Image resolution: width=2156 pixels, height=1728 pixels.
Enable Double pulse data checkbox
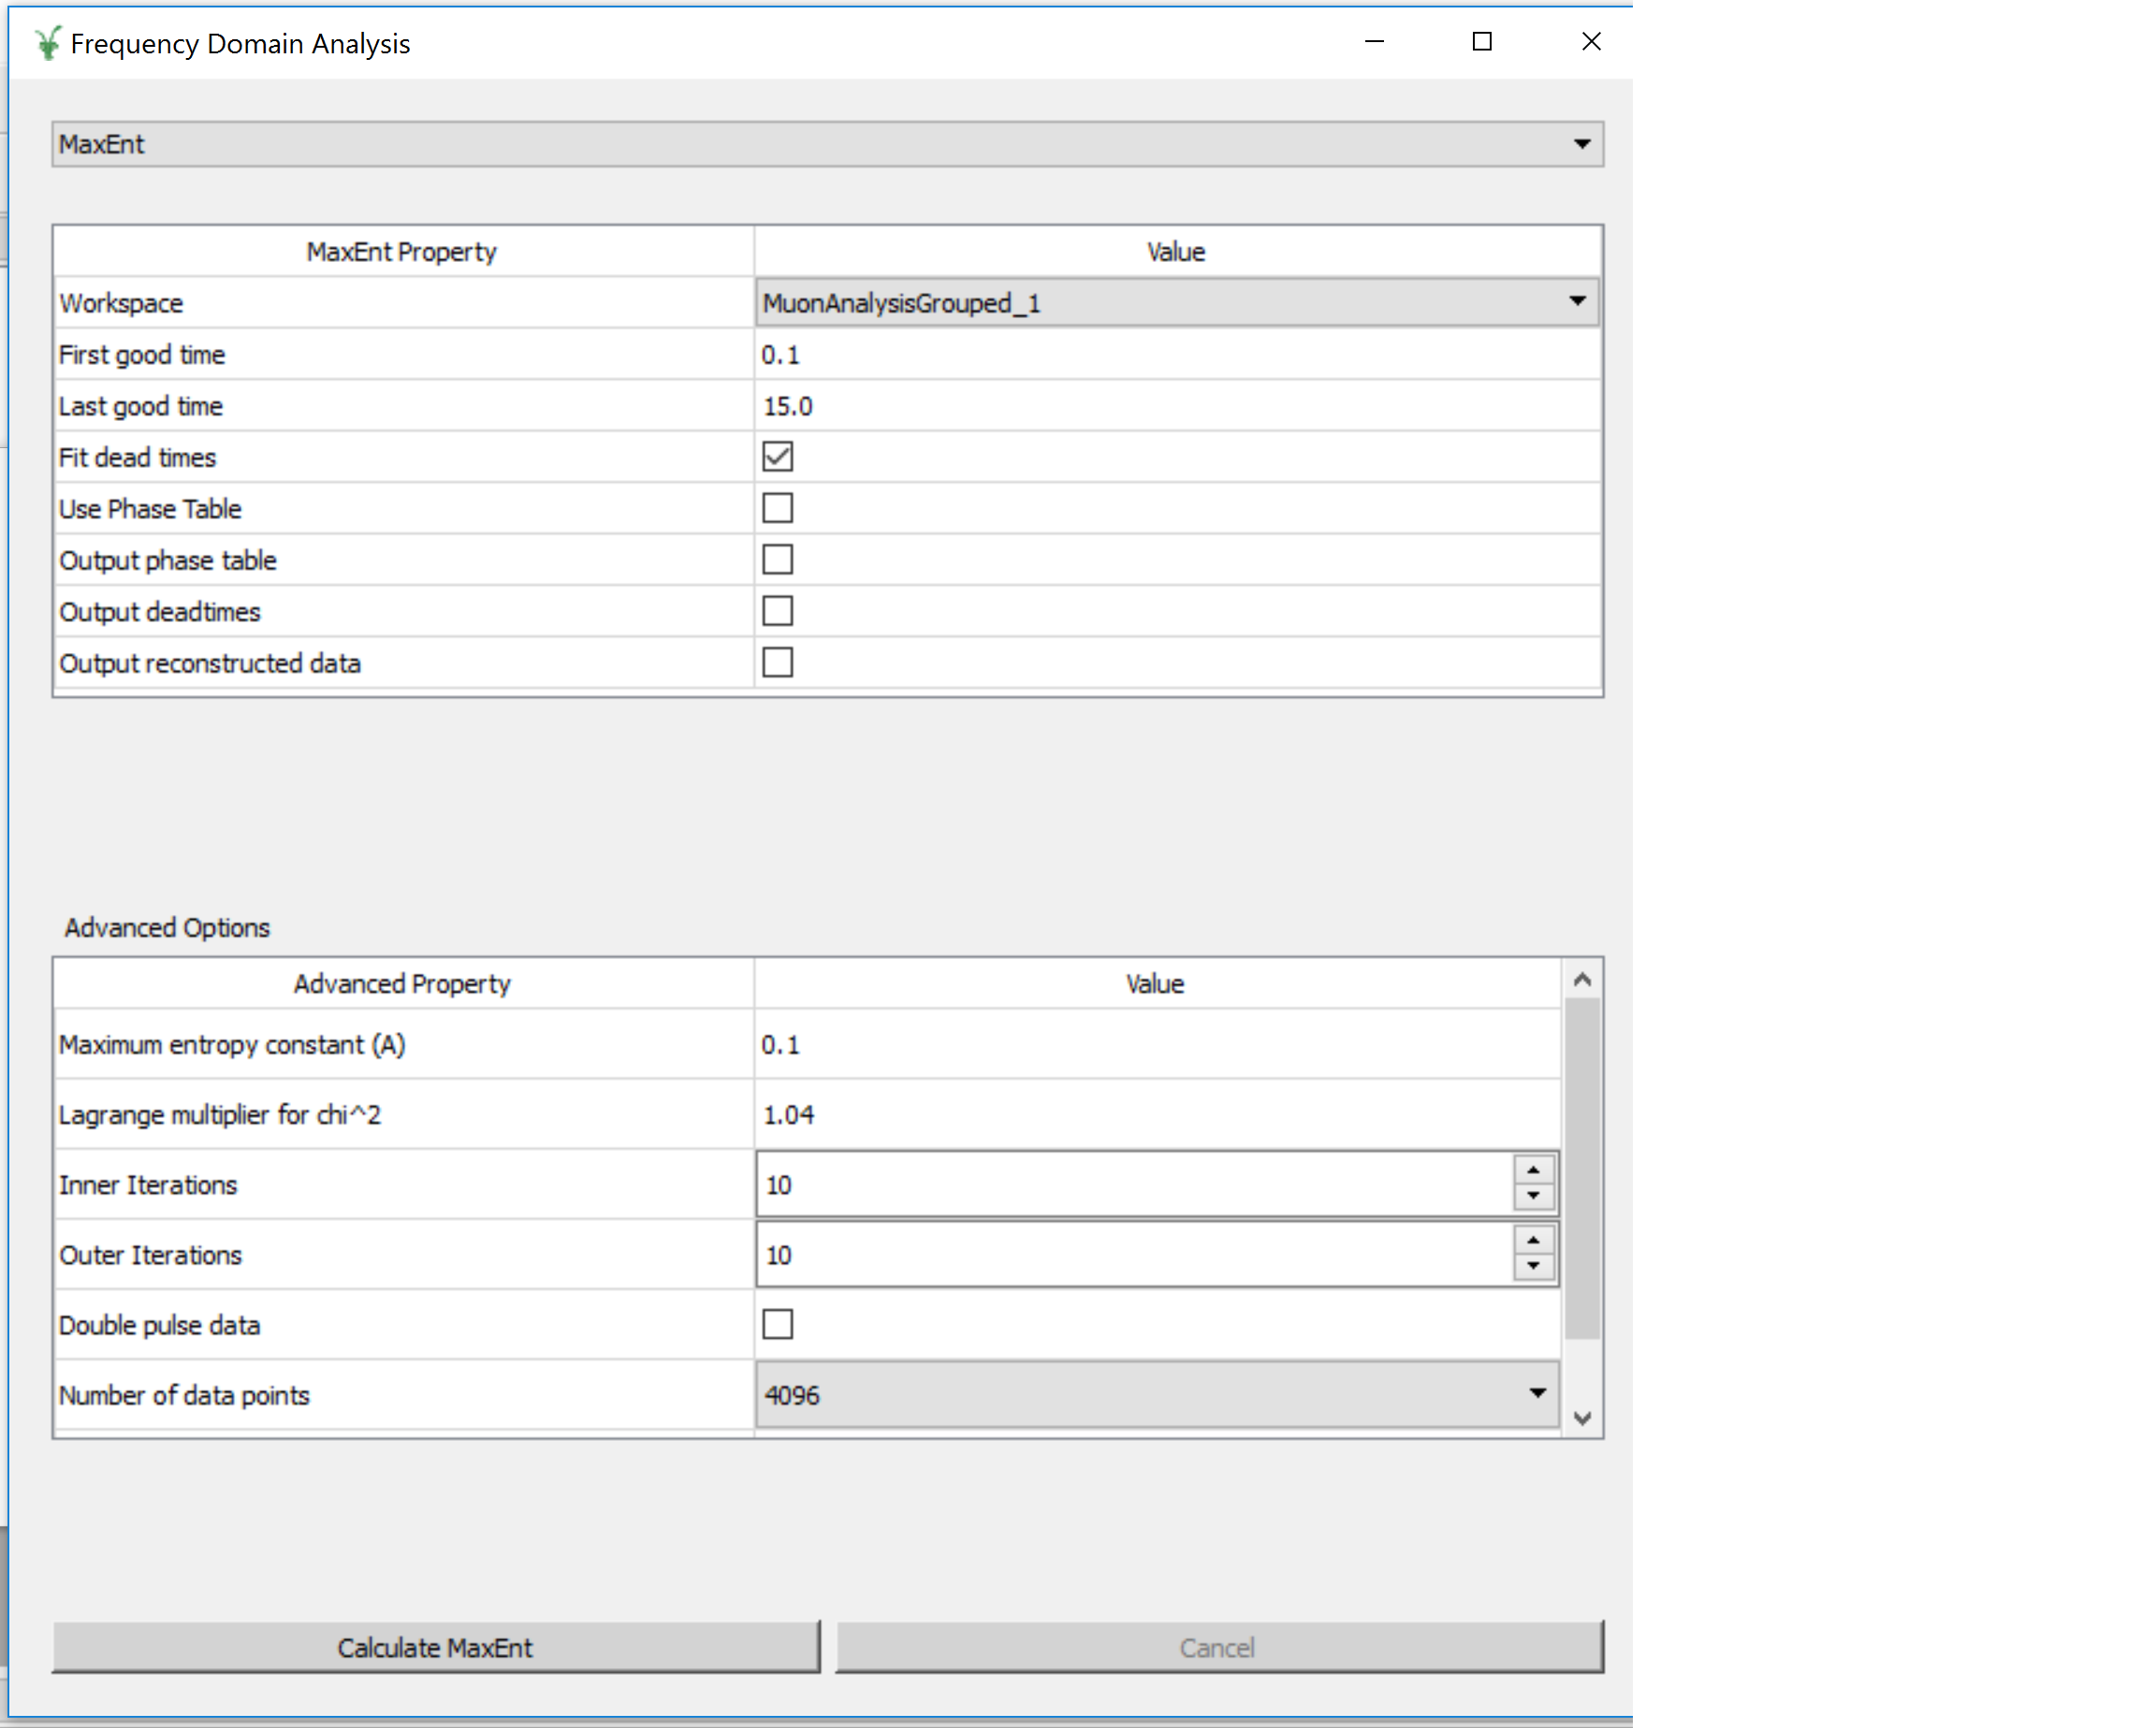coord(777,1324)
